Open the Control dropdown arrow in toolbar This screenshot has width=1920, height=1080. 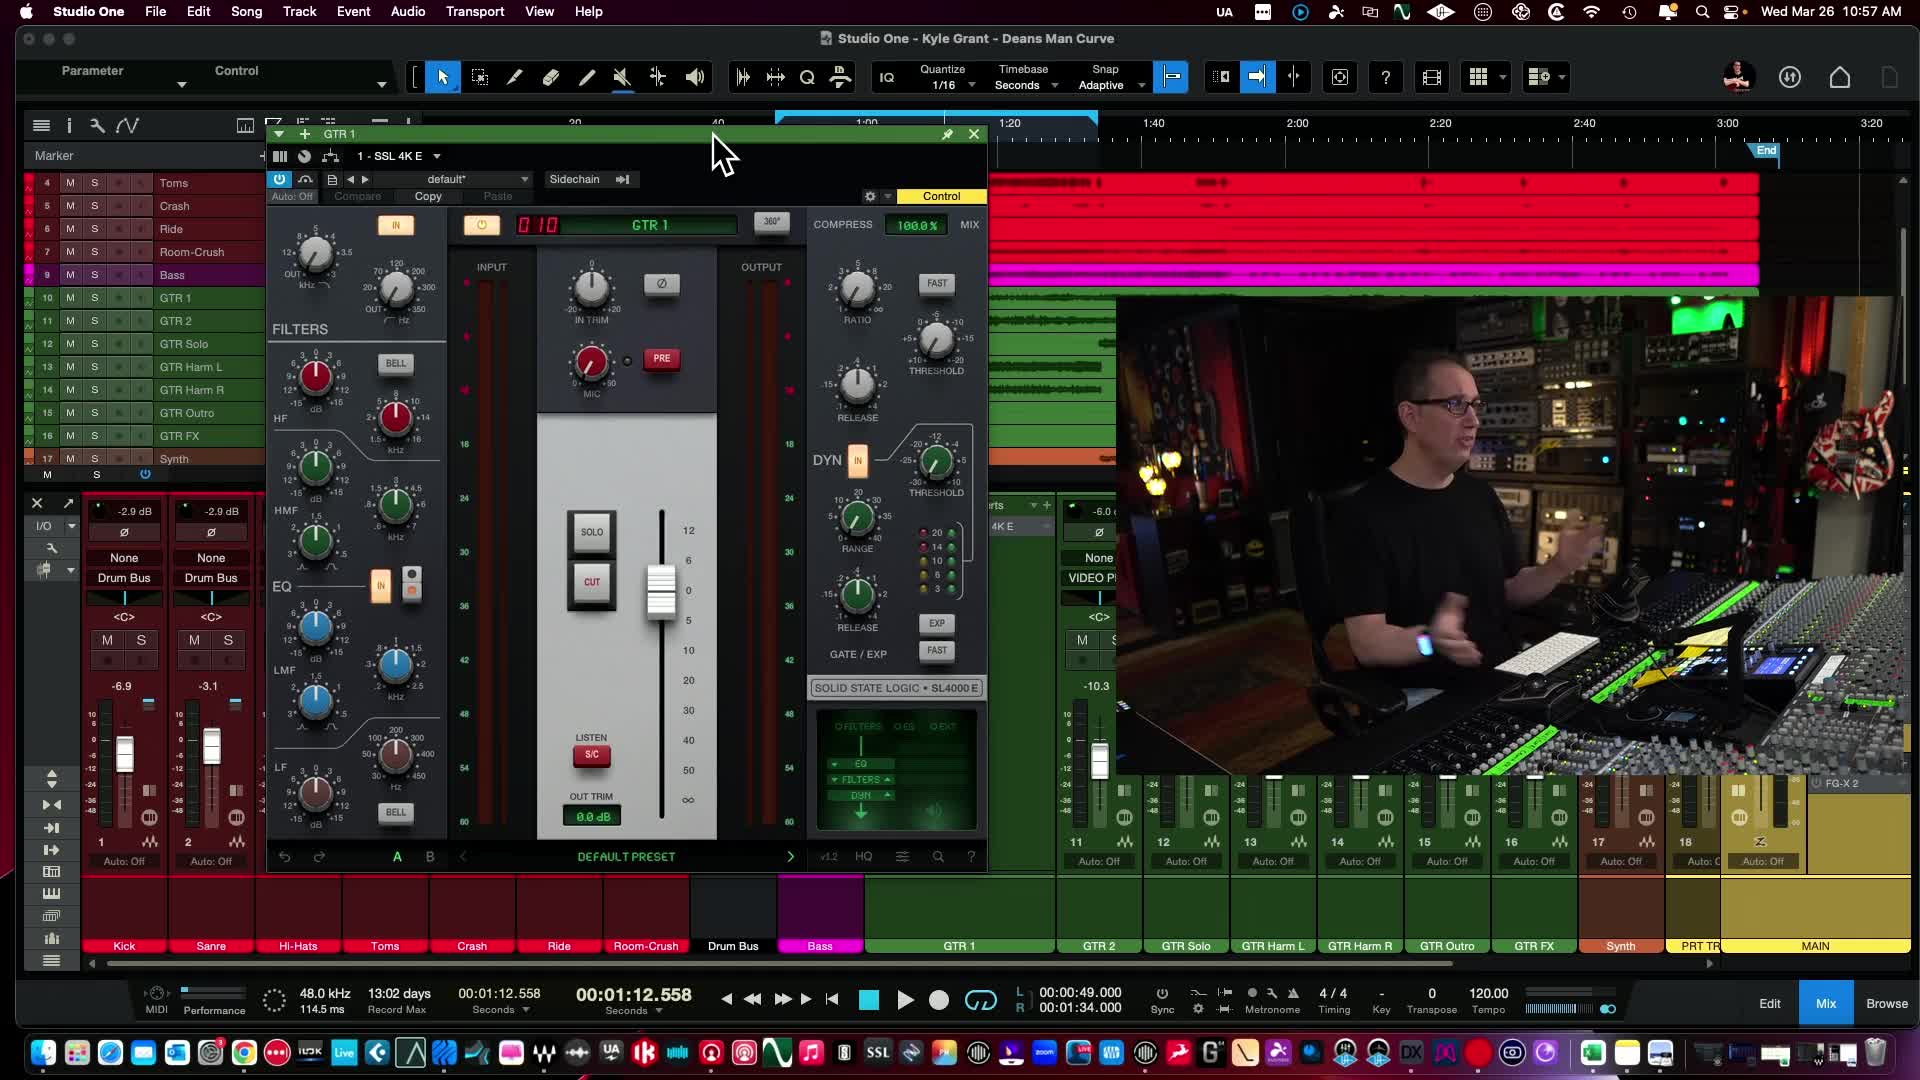381,85
